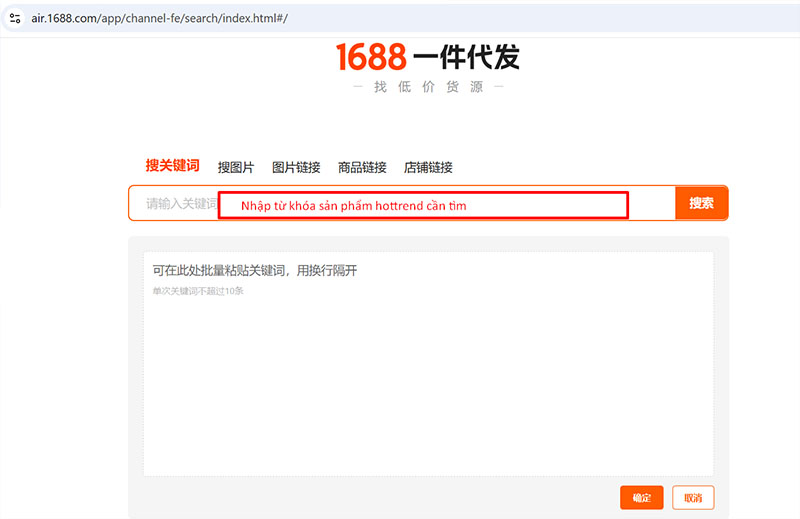Click the 找低价货源 tagline under logo
800x519 pixels.
click(x=428, y=87)
